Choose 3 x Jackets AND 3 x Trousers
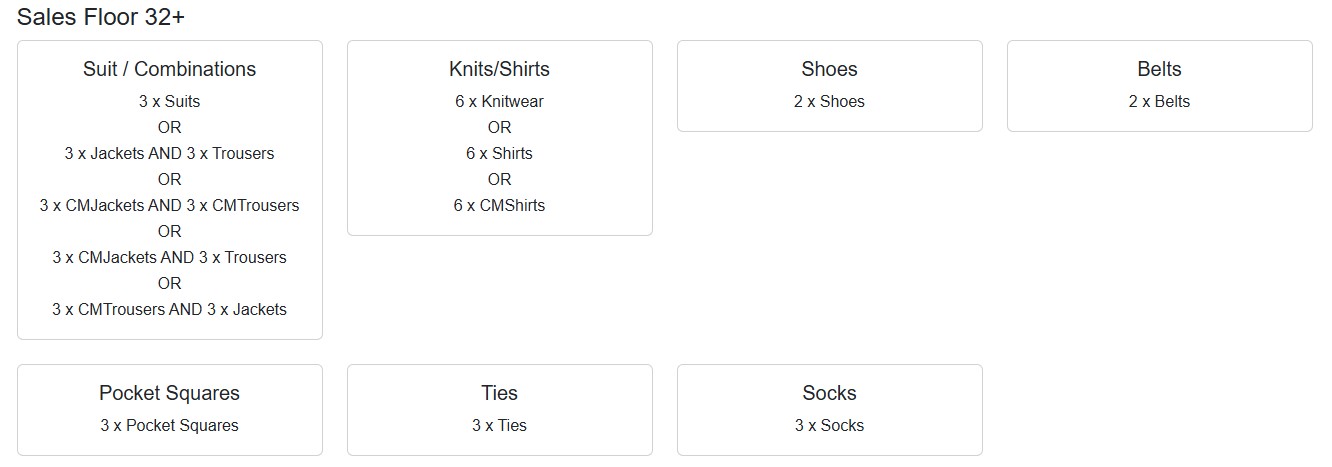Viewport: 1332px width, 467px height. (169, 153)
